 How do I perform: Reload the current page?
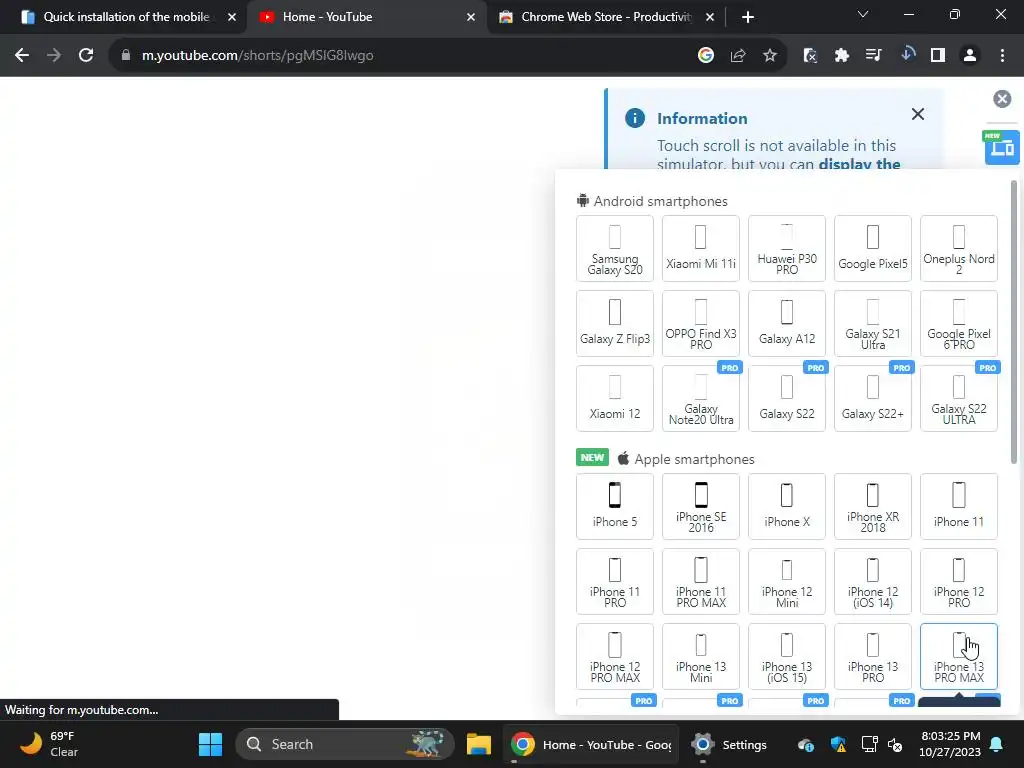86,56
